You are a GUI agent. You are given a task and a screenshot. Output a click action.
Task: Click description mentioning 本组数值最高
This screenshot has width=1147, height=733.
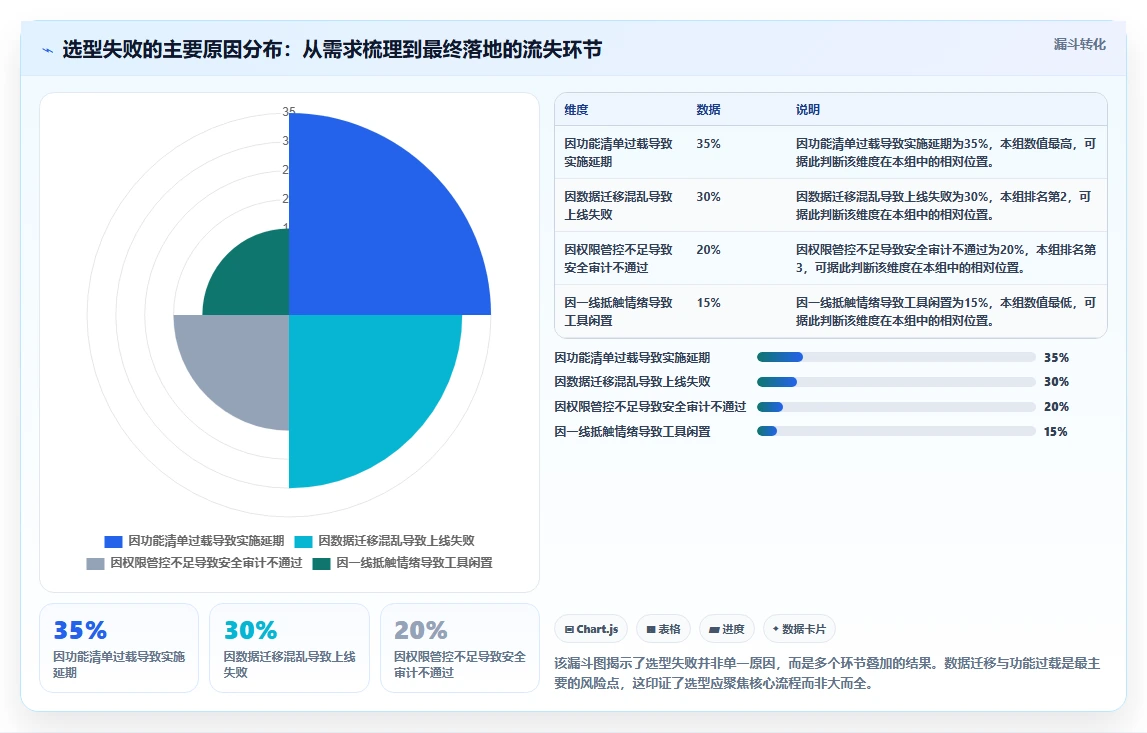pyautogui.click(x=946, y=152)
